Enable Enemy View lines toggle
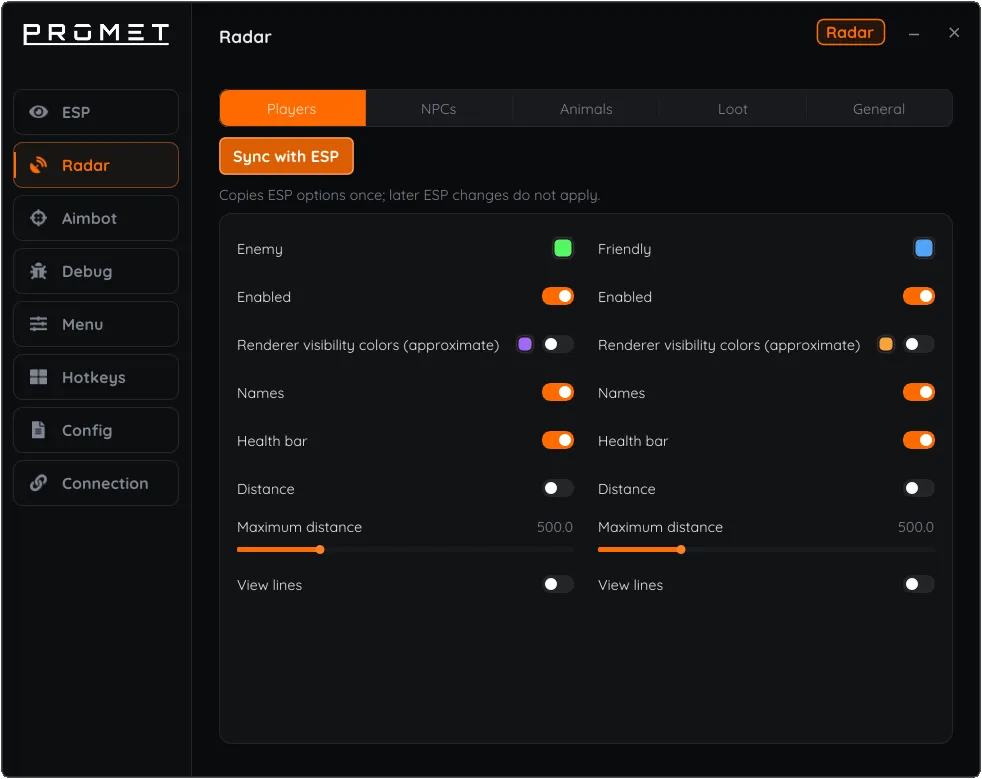The height and width of the screenshot is (779, 982). tap(557, 584)
